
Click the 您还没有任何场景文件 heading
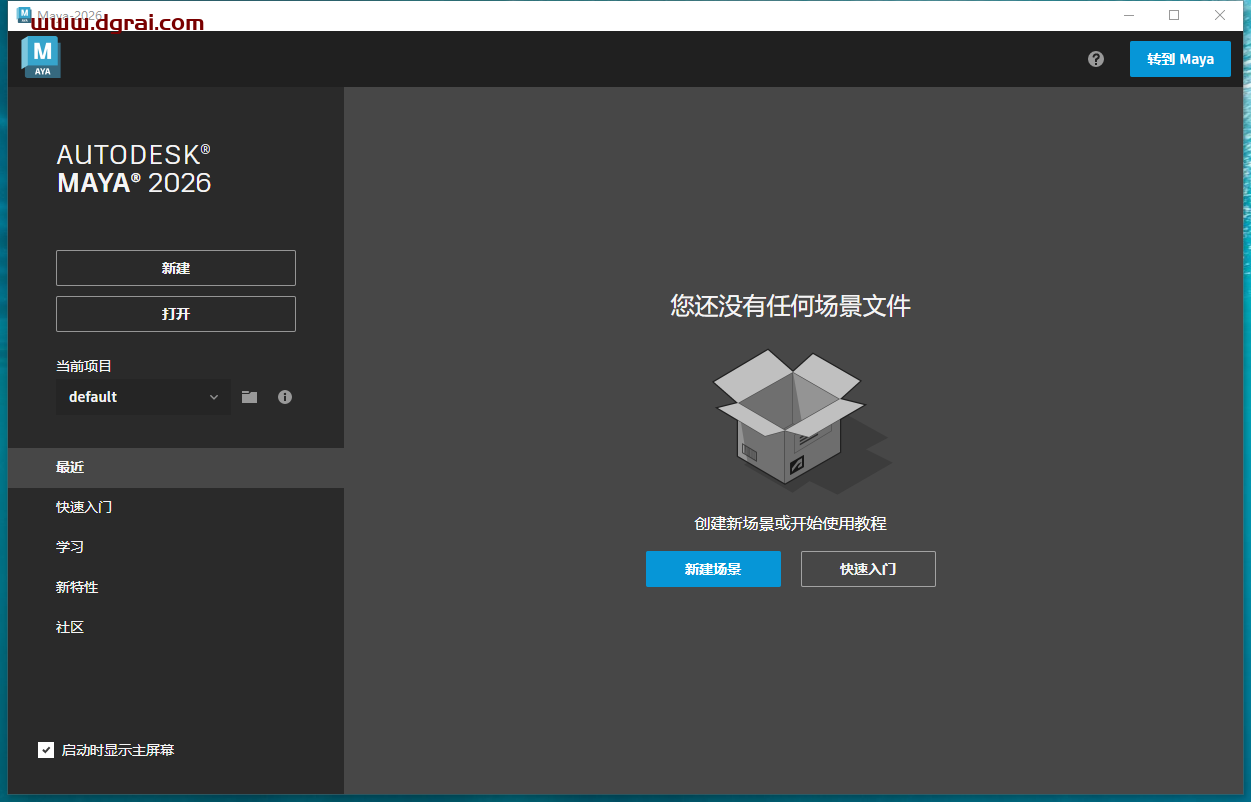point(791,306)
